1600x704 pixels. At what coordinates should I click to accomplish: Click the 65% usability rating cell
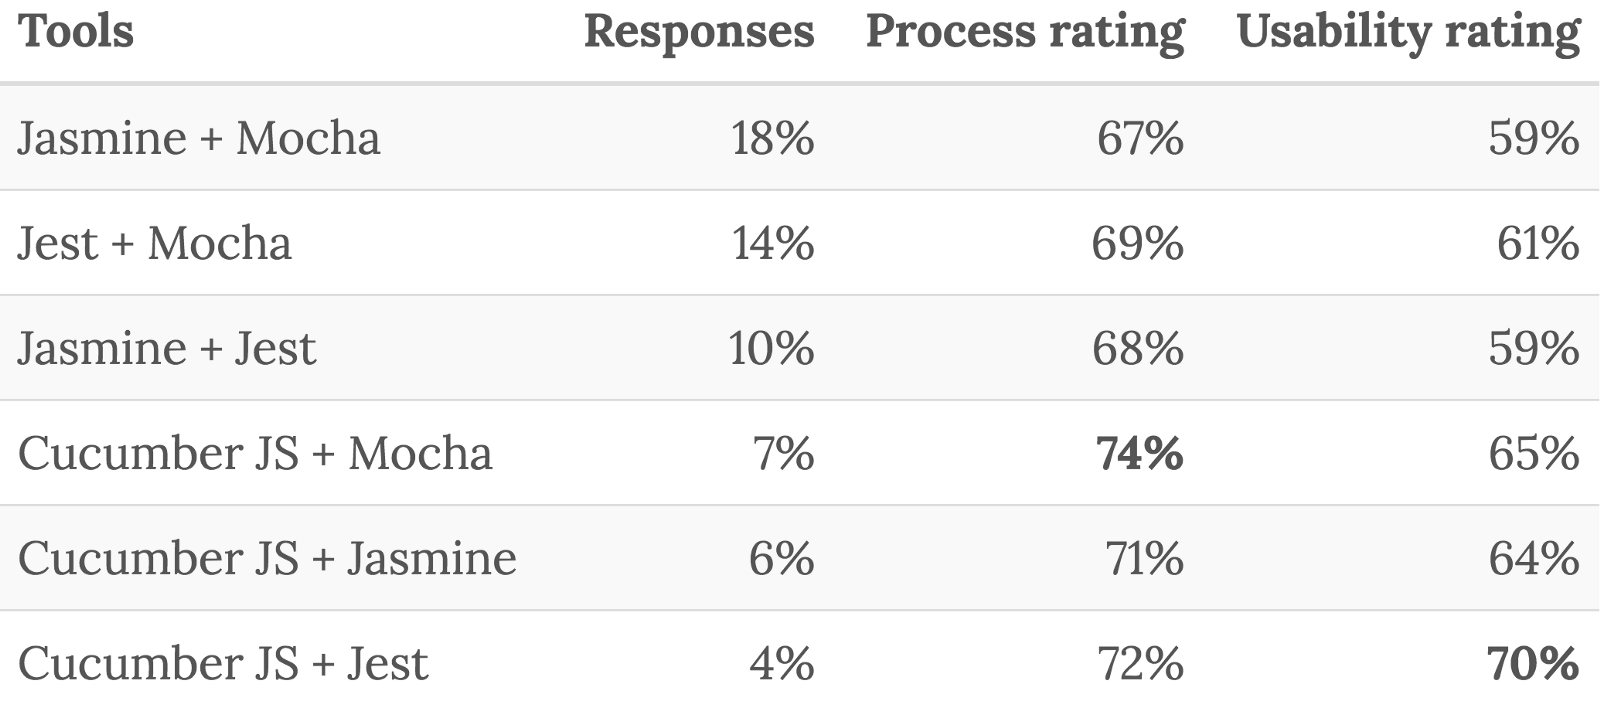click(x=1533, y=454)
